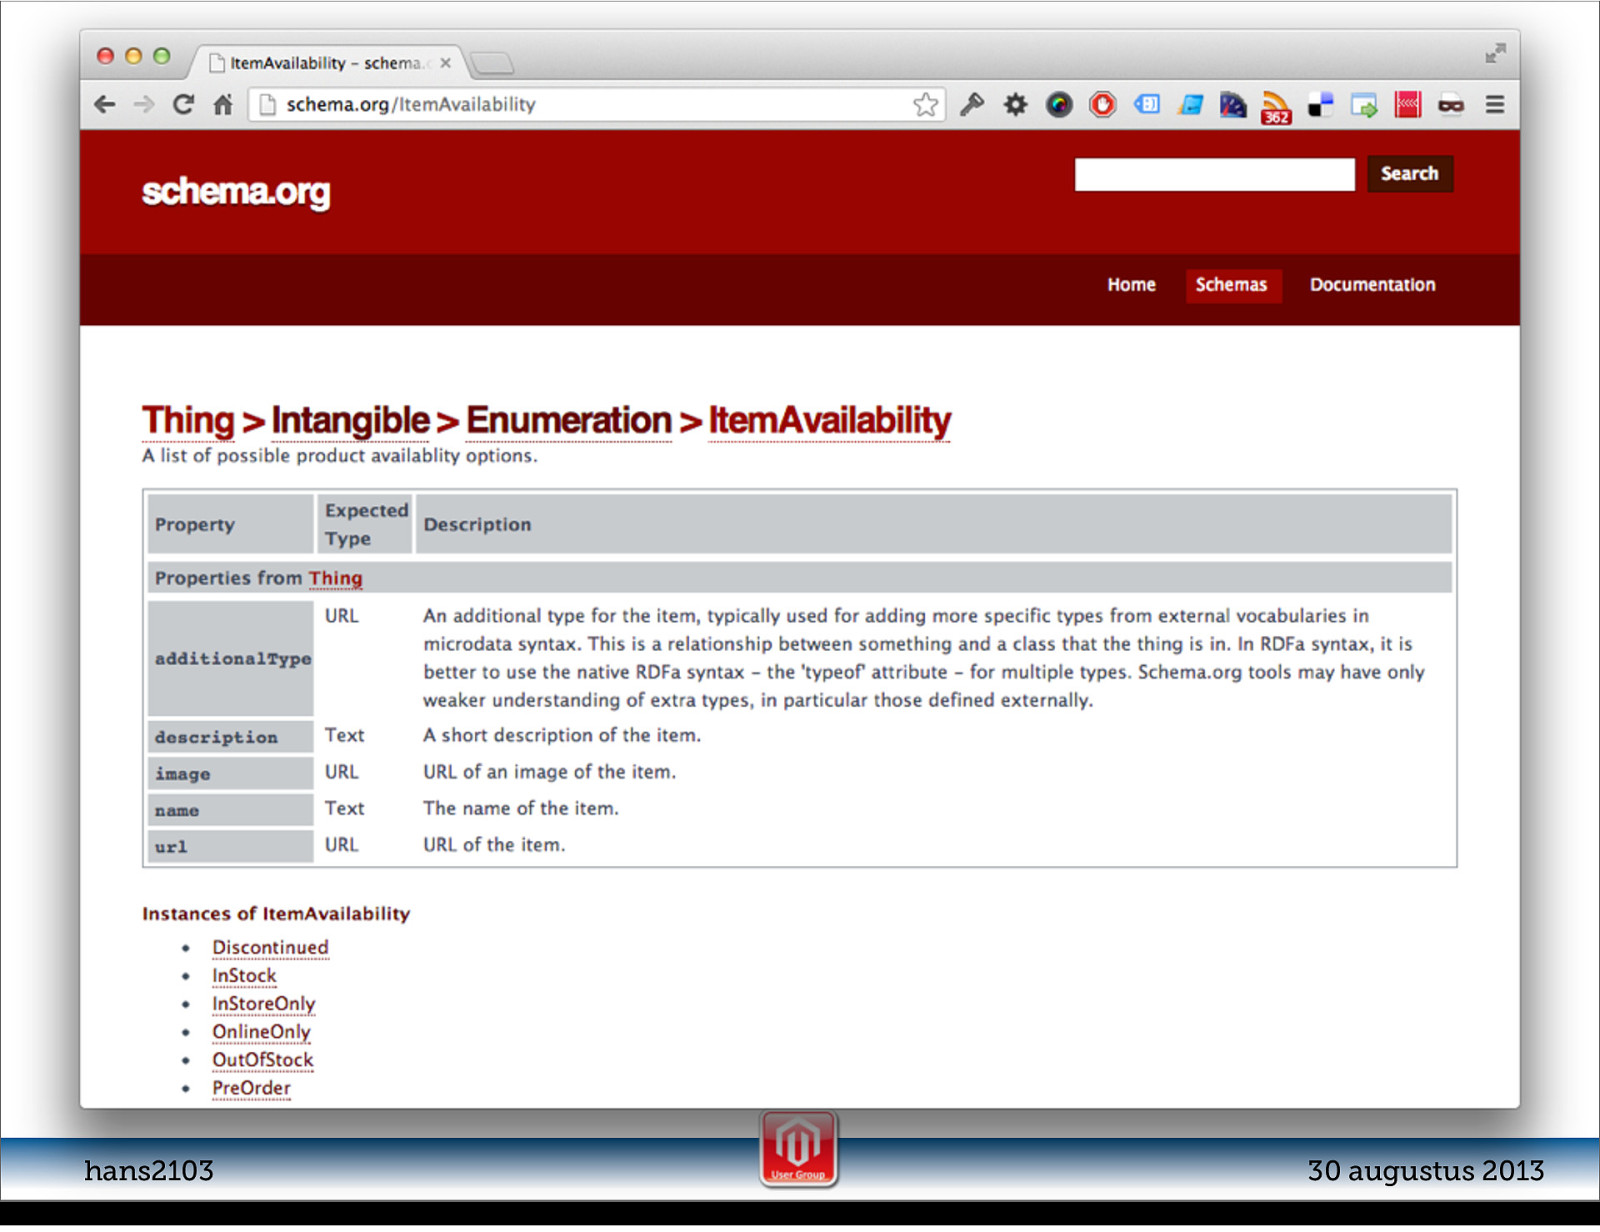Bookmark this page with the star icon
Image resolution: width=1600 pixels, height=1232 pixels.
click(926, 104)
